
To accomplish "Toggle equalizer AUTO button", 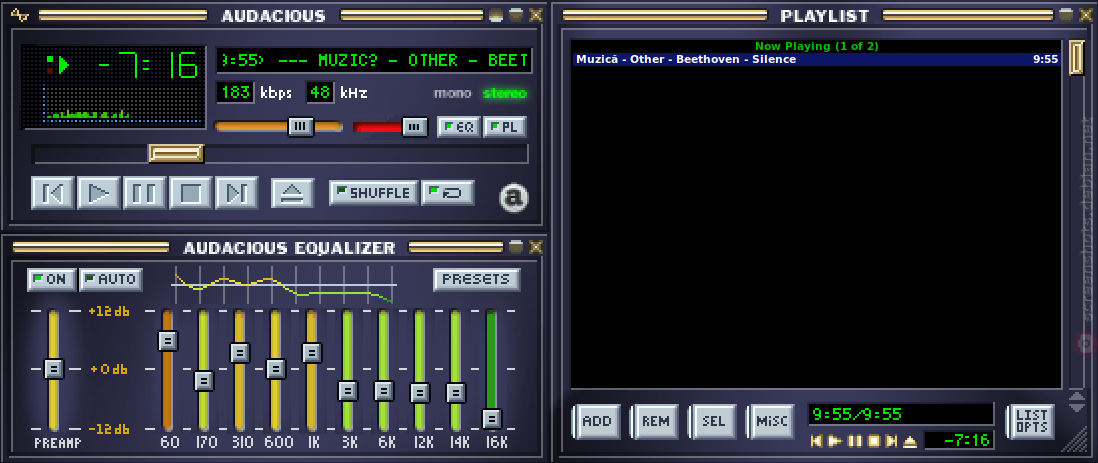I will [x=111, y=279].
